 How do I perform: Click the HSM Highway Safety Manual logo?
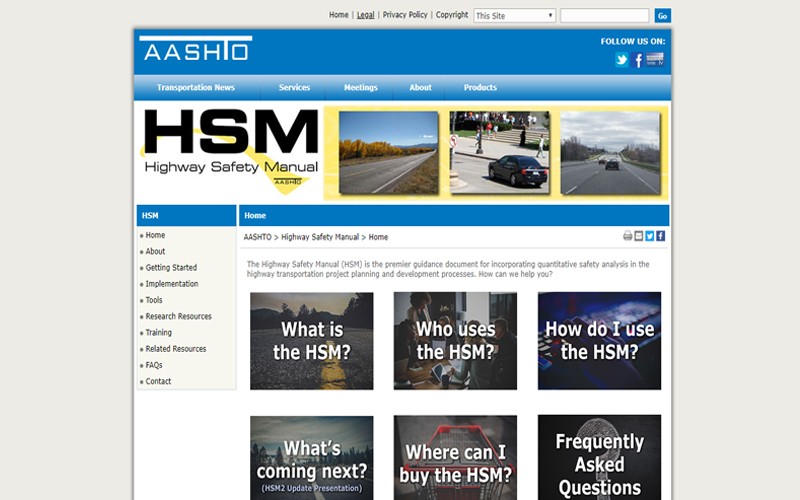click(x=231, y=152)
